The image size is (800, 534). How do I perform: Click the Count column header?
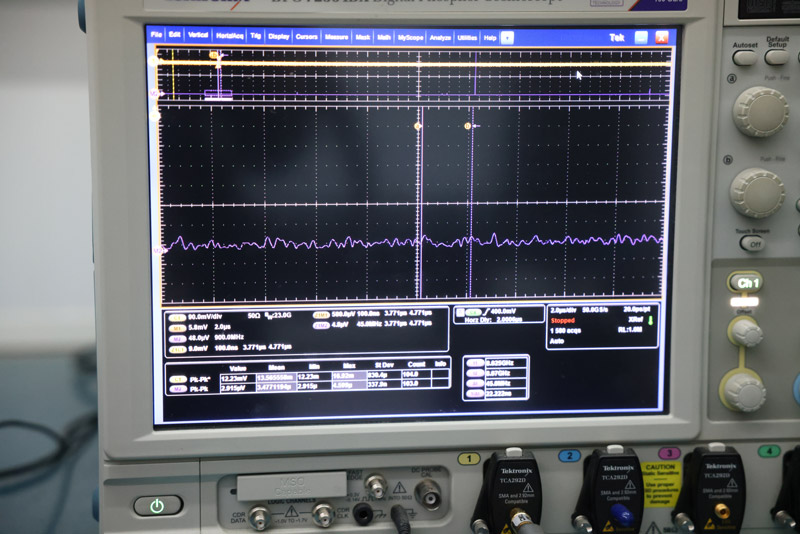[416, 364]
